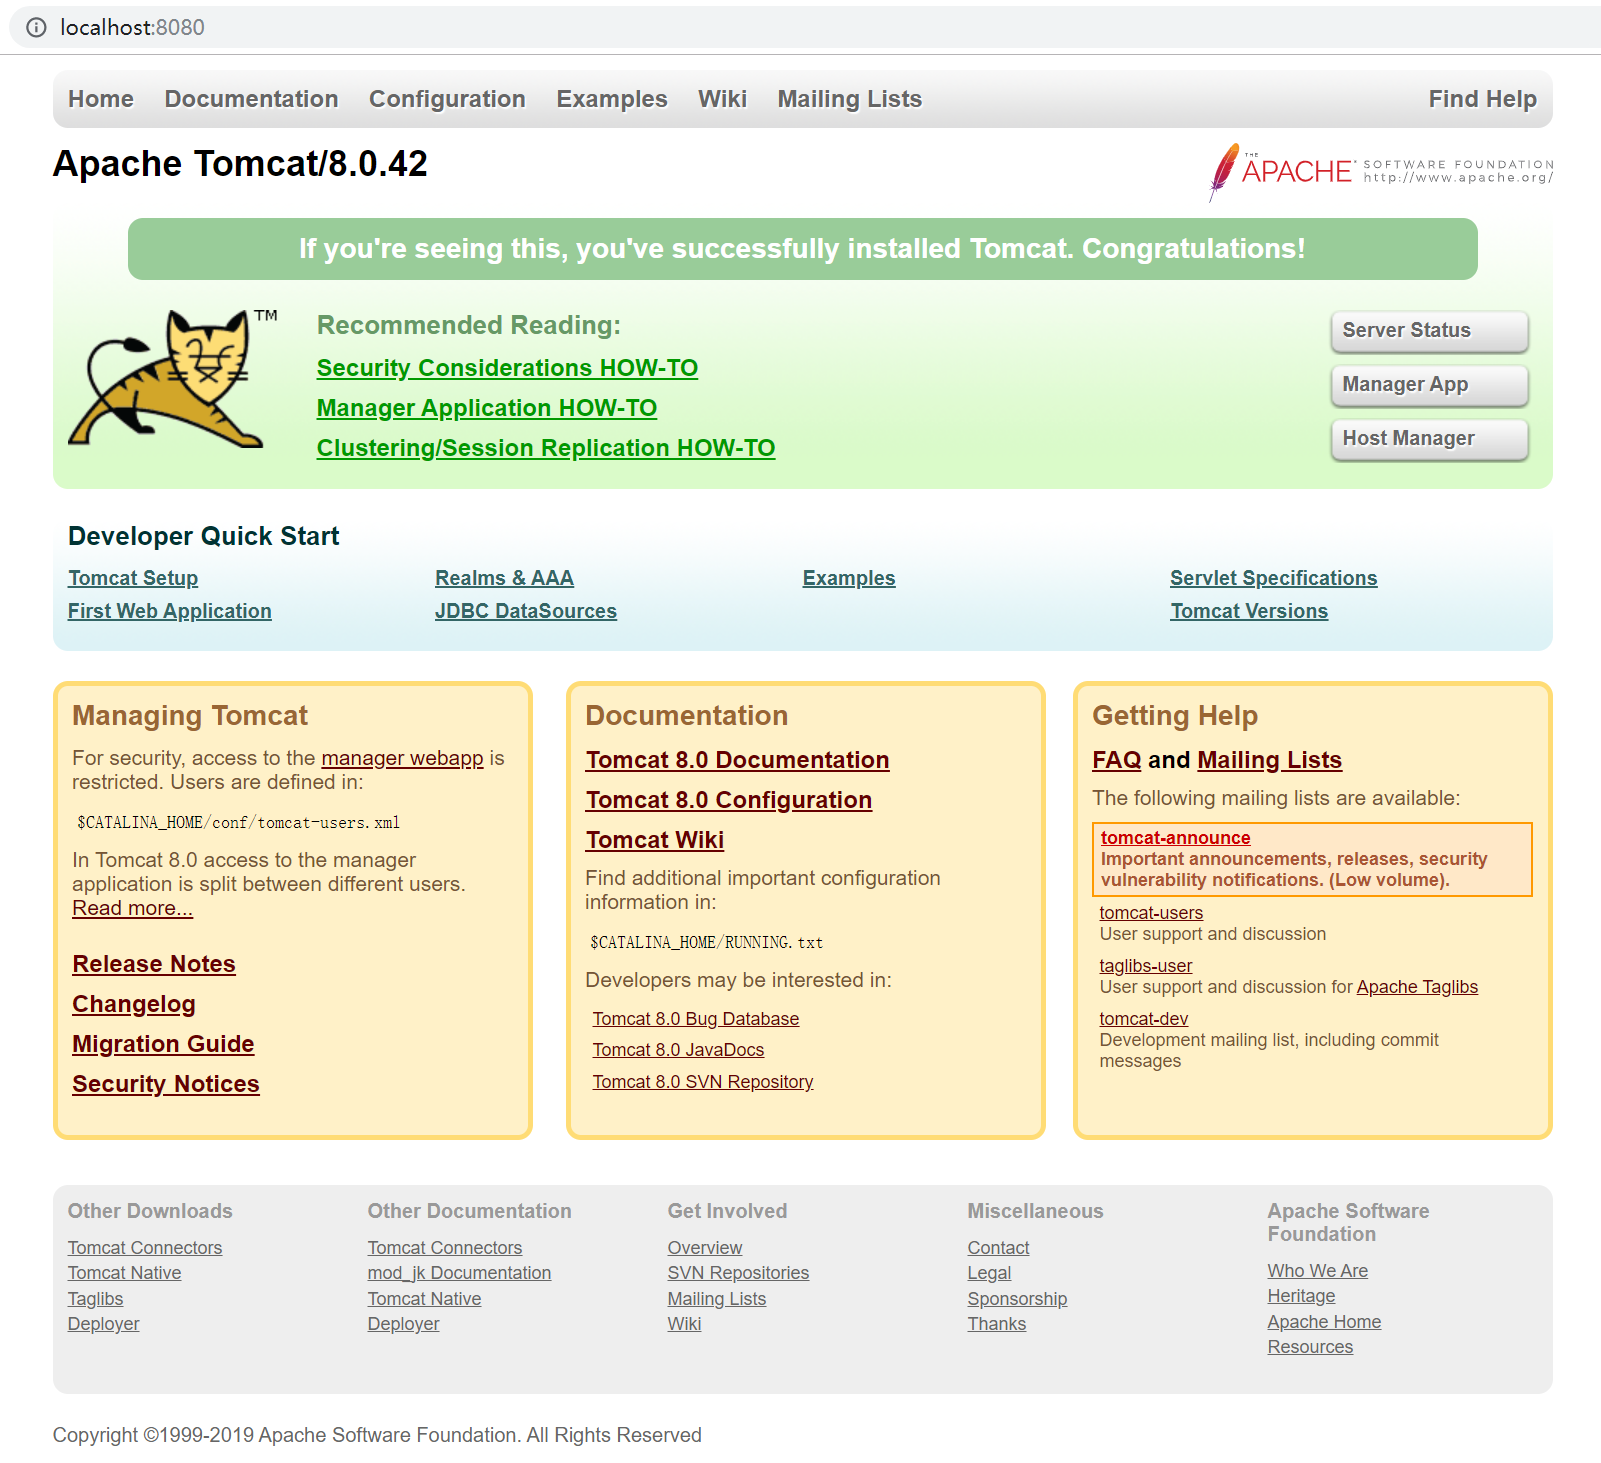The height and width of the screenshot is (1463, 1601).
Task: Open Mailing Lists under Get Involved
Action: pyautogui.click(x=717, y=1299)
